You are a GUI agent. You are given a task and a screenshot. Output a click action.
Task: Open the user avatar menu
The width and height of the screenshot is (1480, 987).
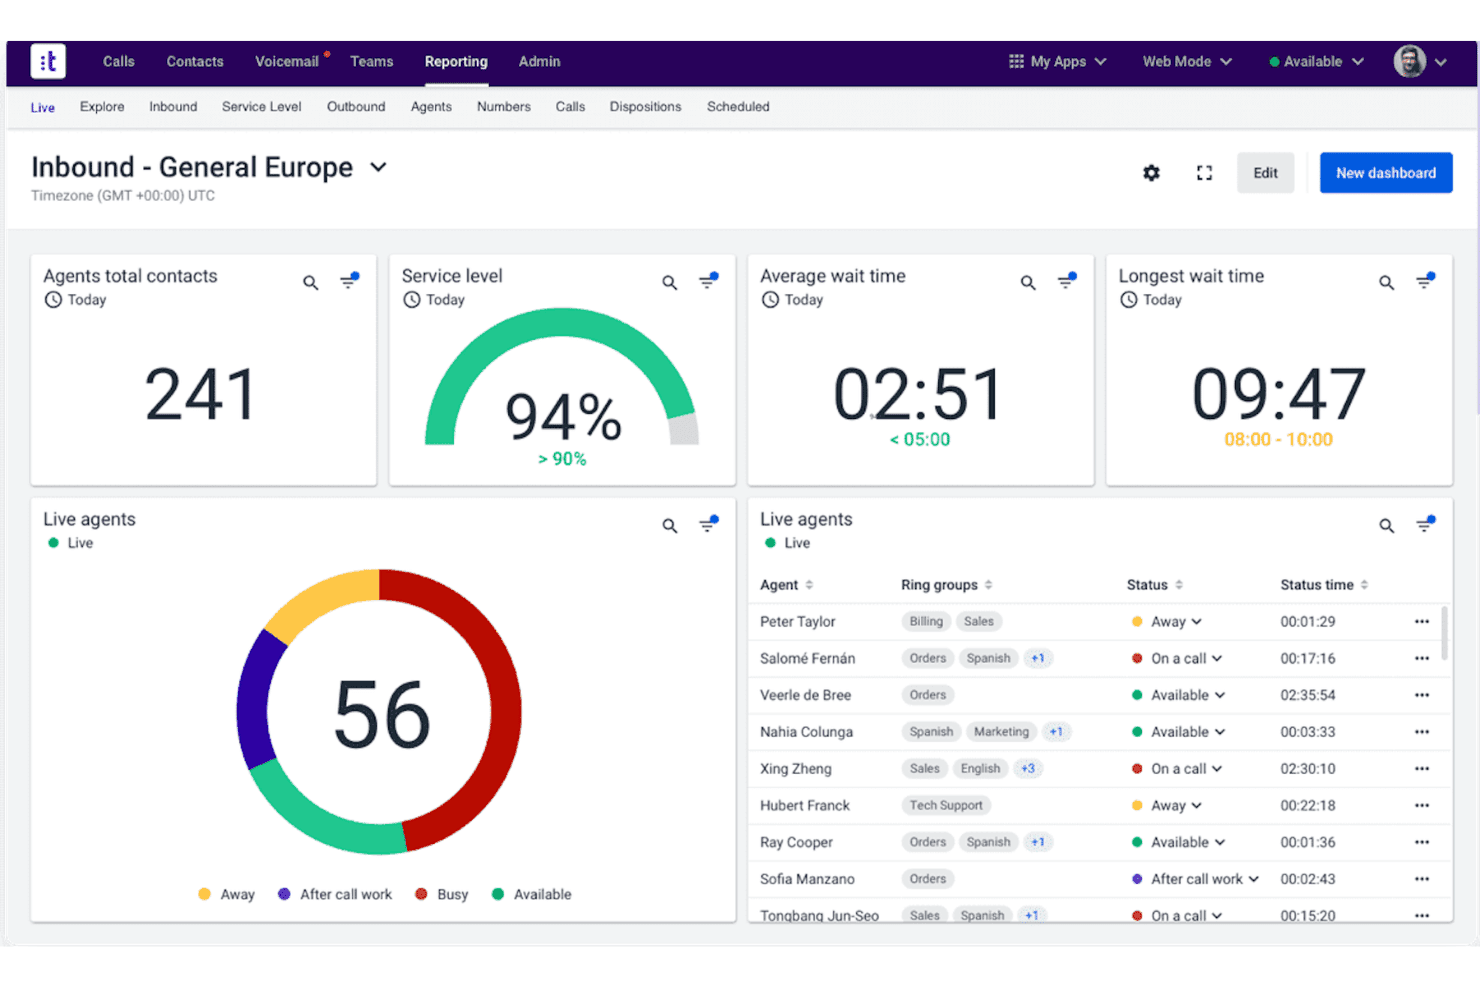pos(1420,61)
